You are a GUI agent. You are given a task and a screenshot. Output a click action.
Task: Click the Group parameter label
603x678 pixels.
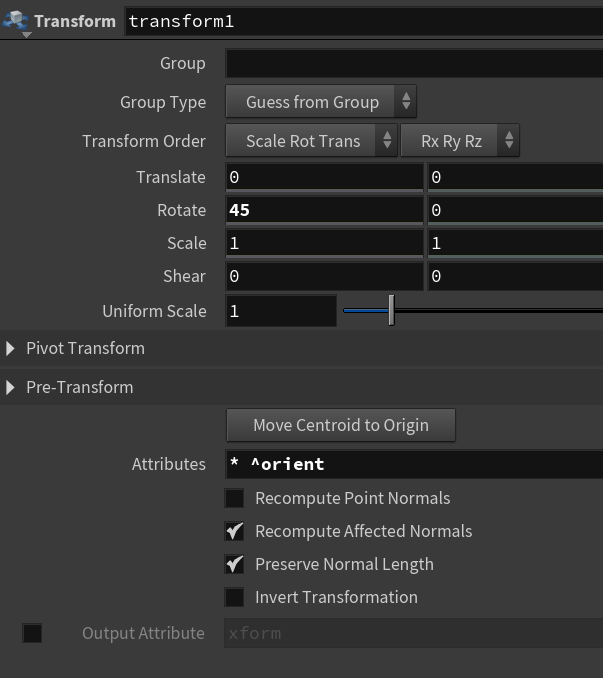pyautogui.click(x=183, y=64)
